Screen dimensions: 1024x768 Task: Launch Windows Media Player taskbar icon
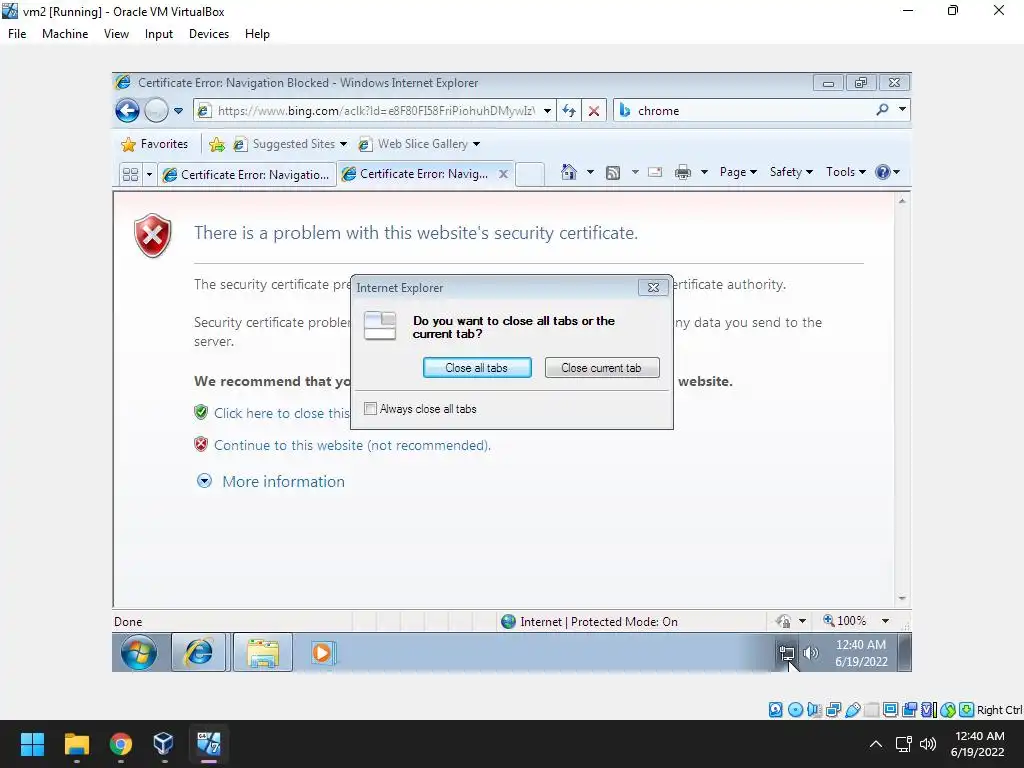[x=322, y=652]
